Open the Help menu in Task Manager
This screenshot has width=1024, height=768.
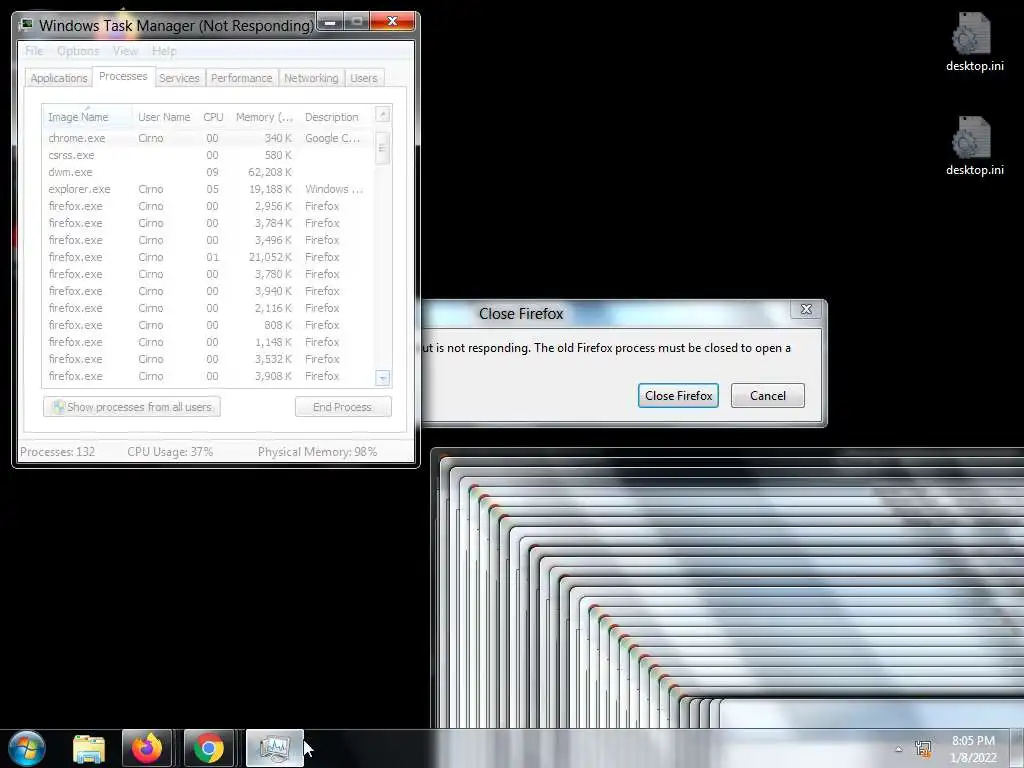(164, 51)
